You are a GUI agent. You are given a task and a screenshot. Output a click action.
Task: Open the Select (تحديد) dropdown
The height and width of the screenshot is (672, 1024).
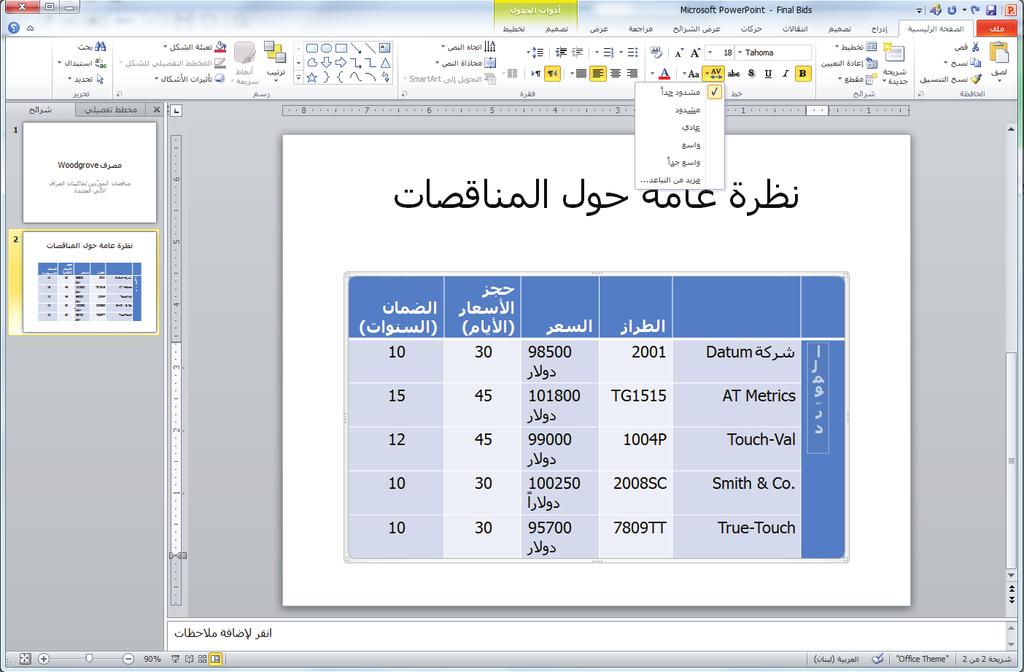(86, 79)
